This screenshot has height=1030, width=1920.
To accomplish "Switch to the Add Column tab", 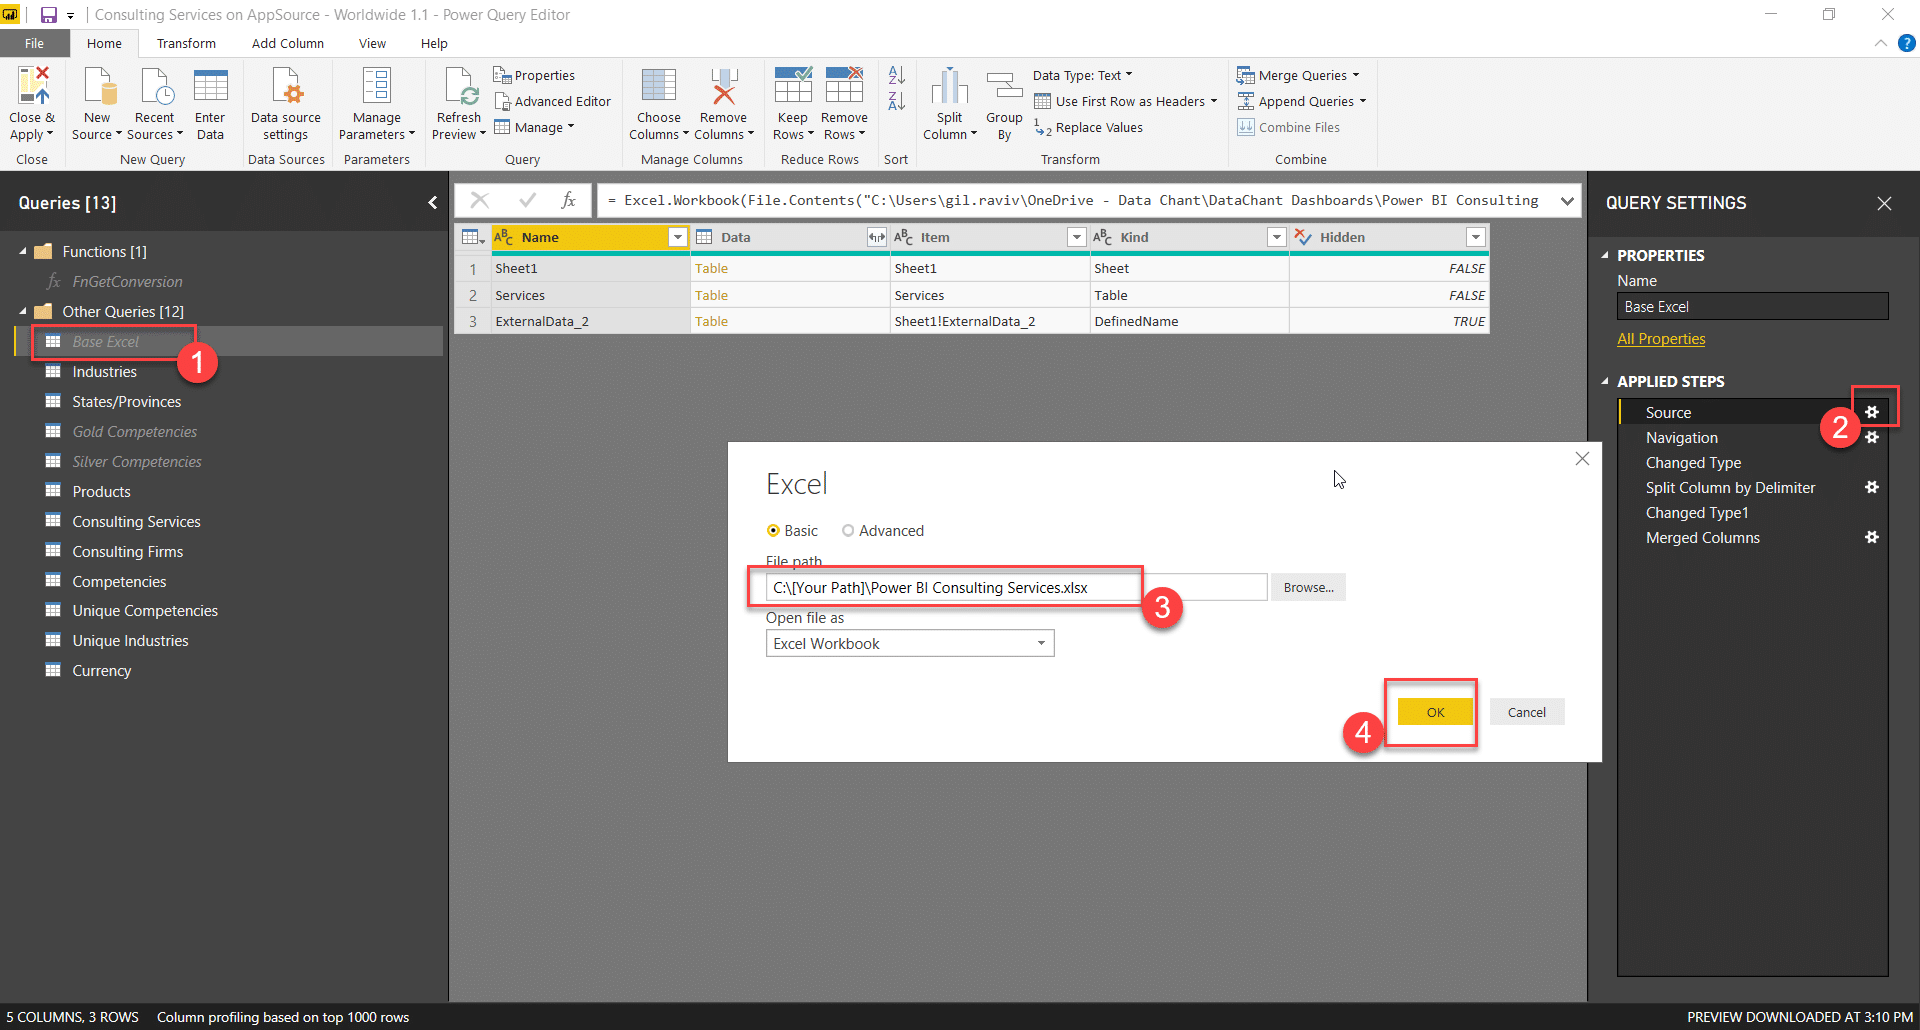I will click(288, 43).
